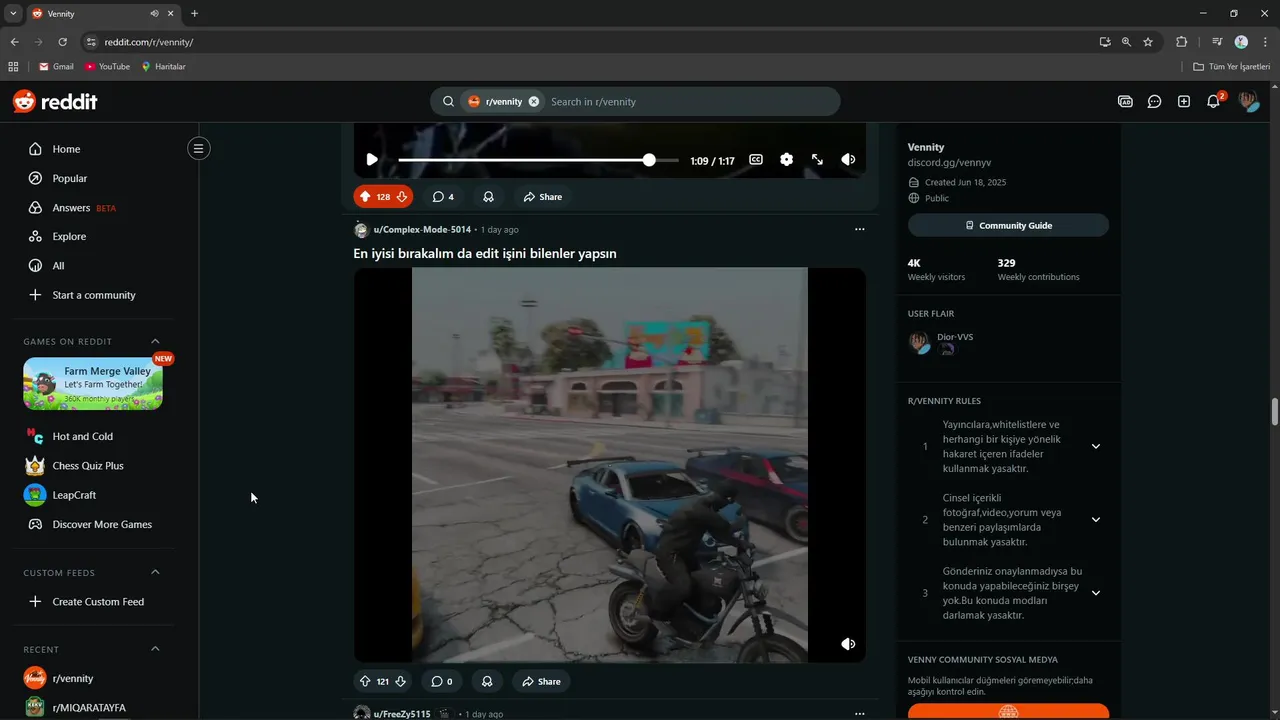Mute the top video player
The image size is (1280, 720).
(x=848, y=160)
